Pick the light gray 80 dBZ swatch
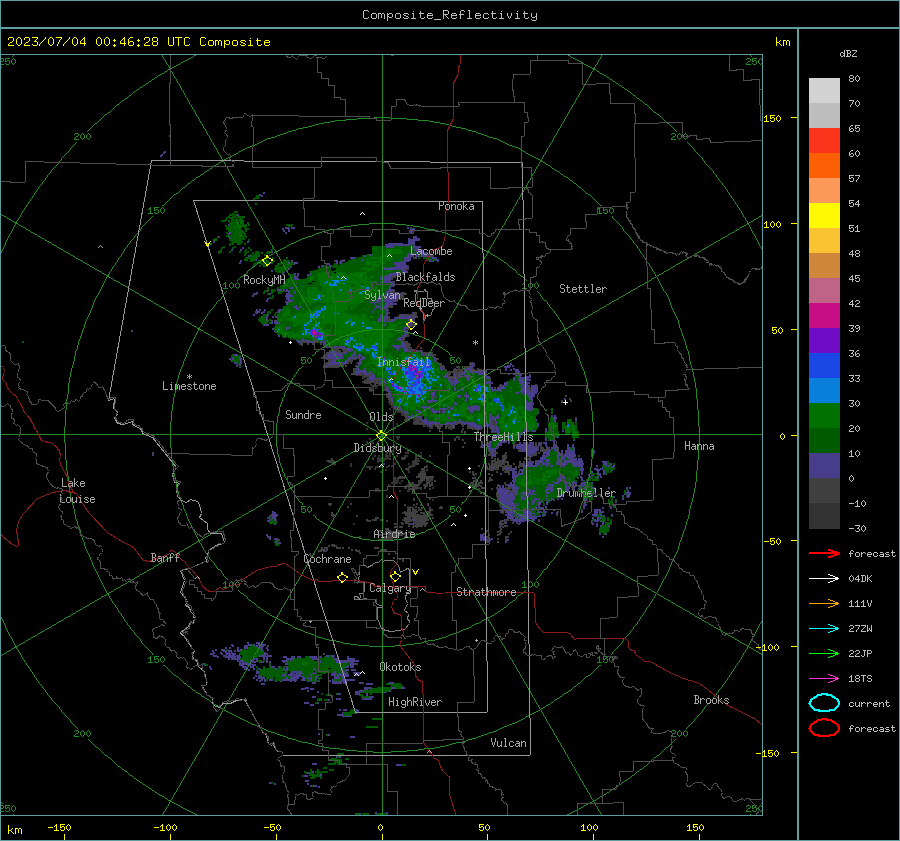Screen dimensions: 900x841 click(824, 90)
